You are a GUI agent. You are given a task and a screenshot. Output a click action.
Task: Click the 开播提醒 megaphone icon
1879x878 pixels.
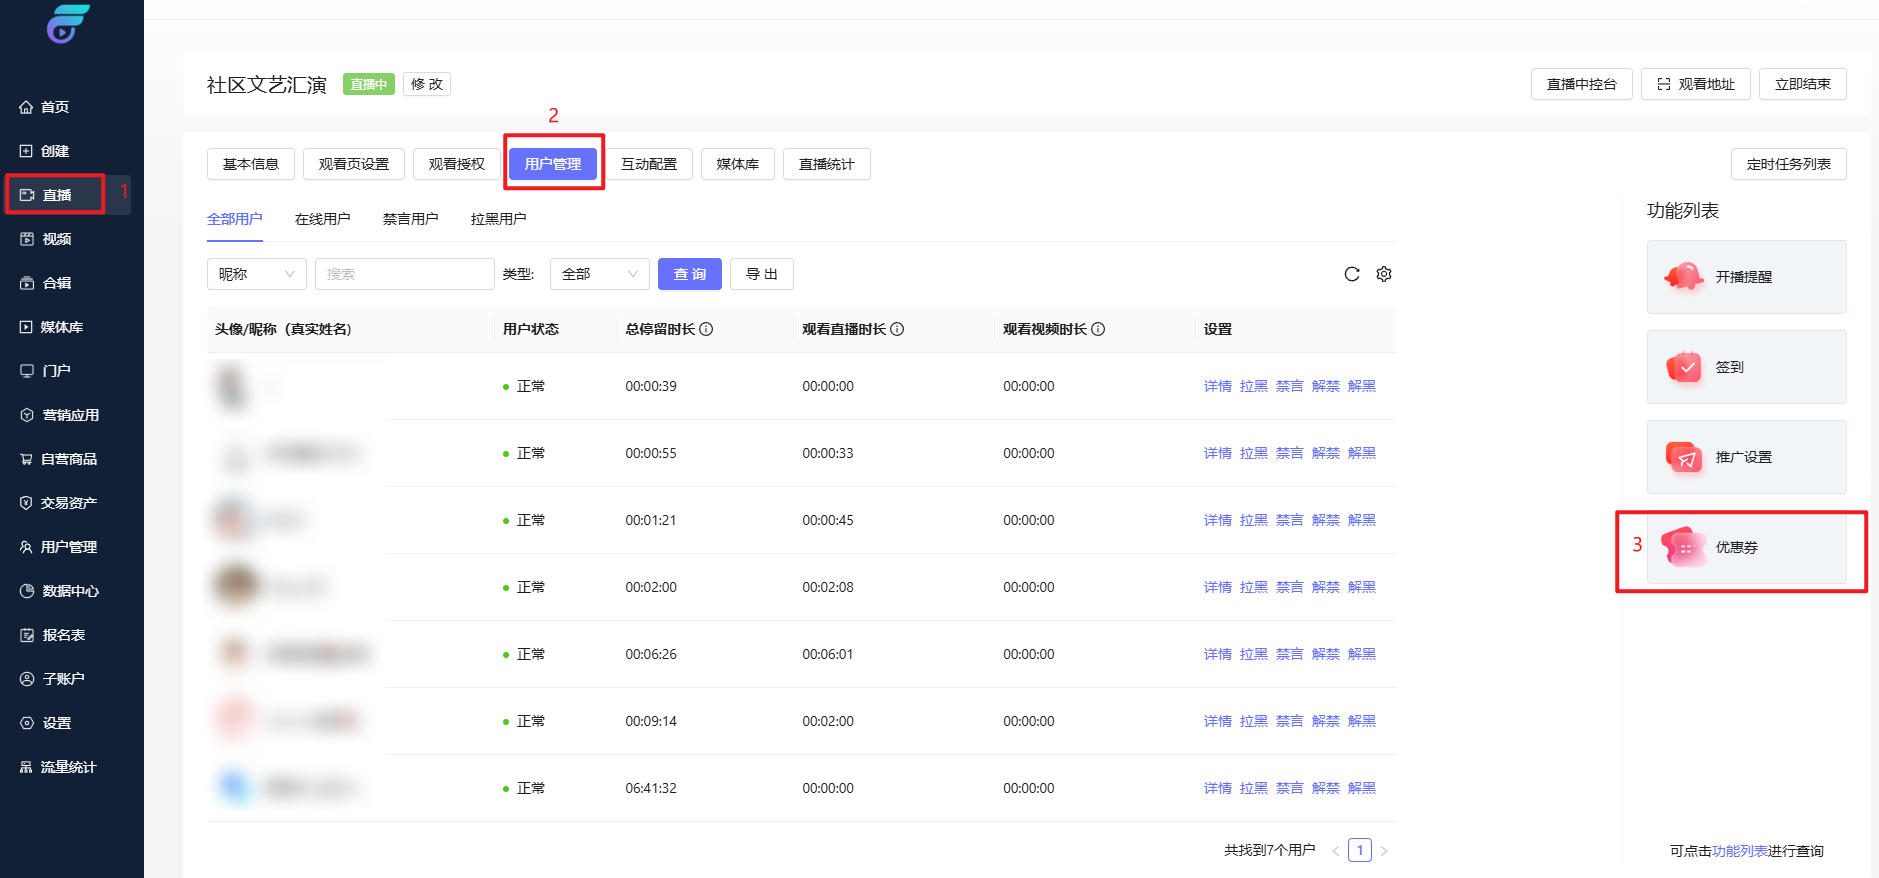click(1684, 277)
